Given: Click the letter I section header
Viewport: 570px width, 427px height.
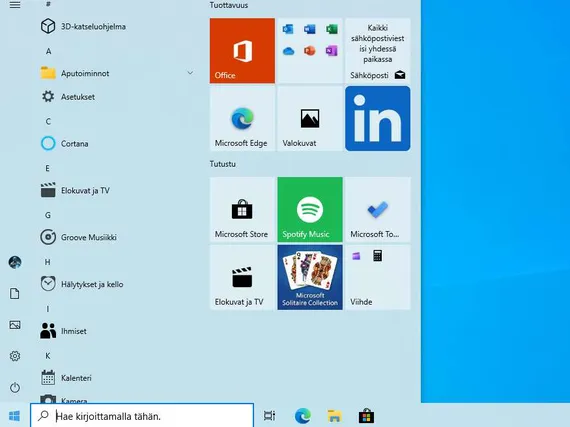Looking at the screenshot, I should (x=48, y=309).
